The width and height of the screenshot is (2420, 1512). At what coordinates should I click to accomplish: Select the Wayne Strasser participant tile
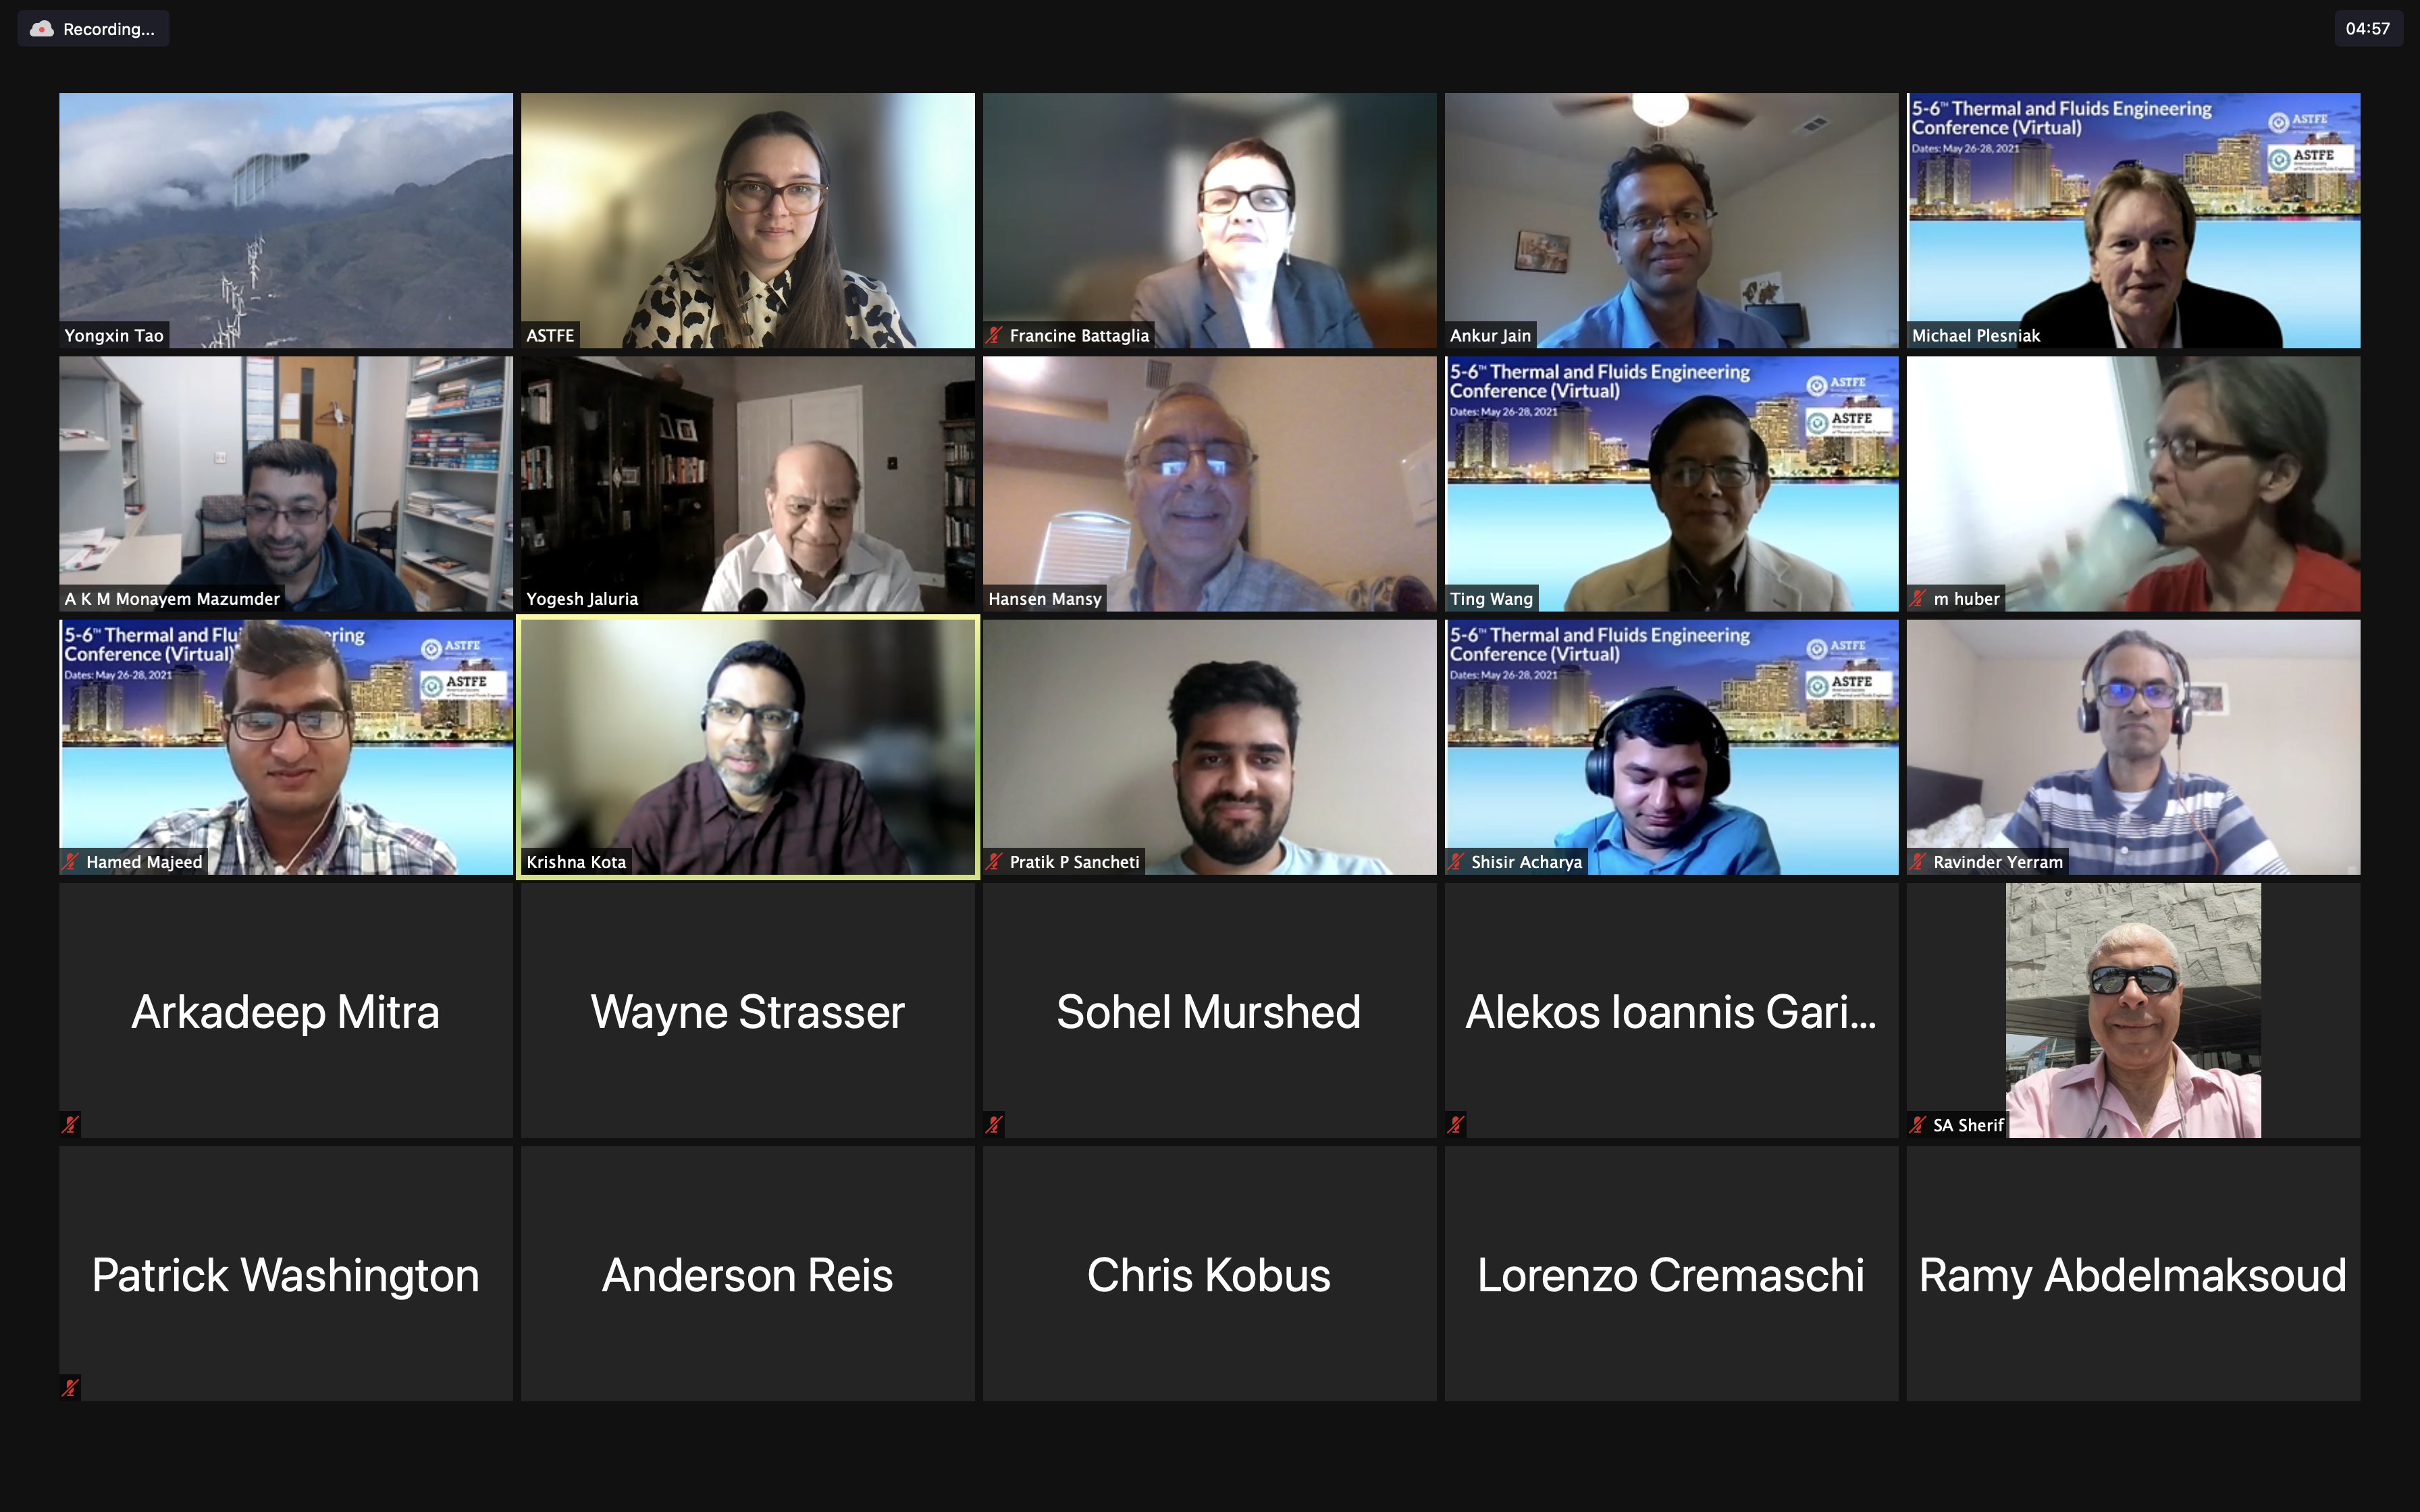pos(748,1010)
